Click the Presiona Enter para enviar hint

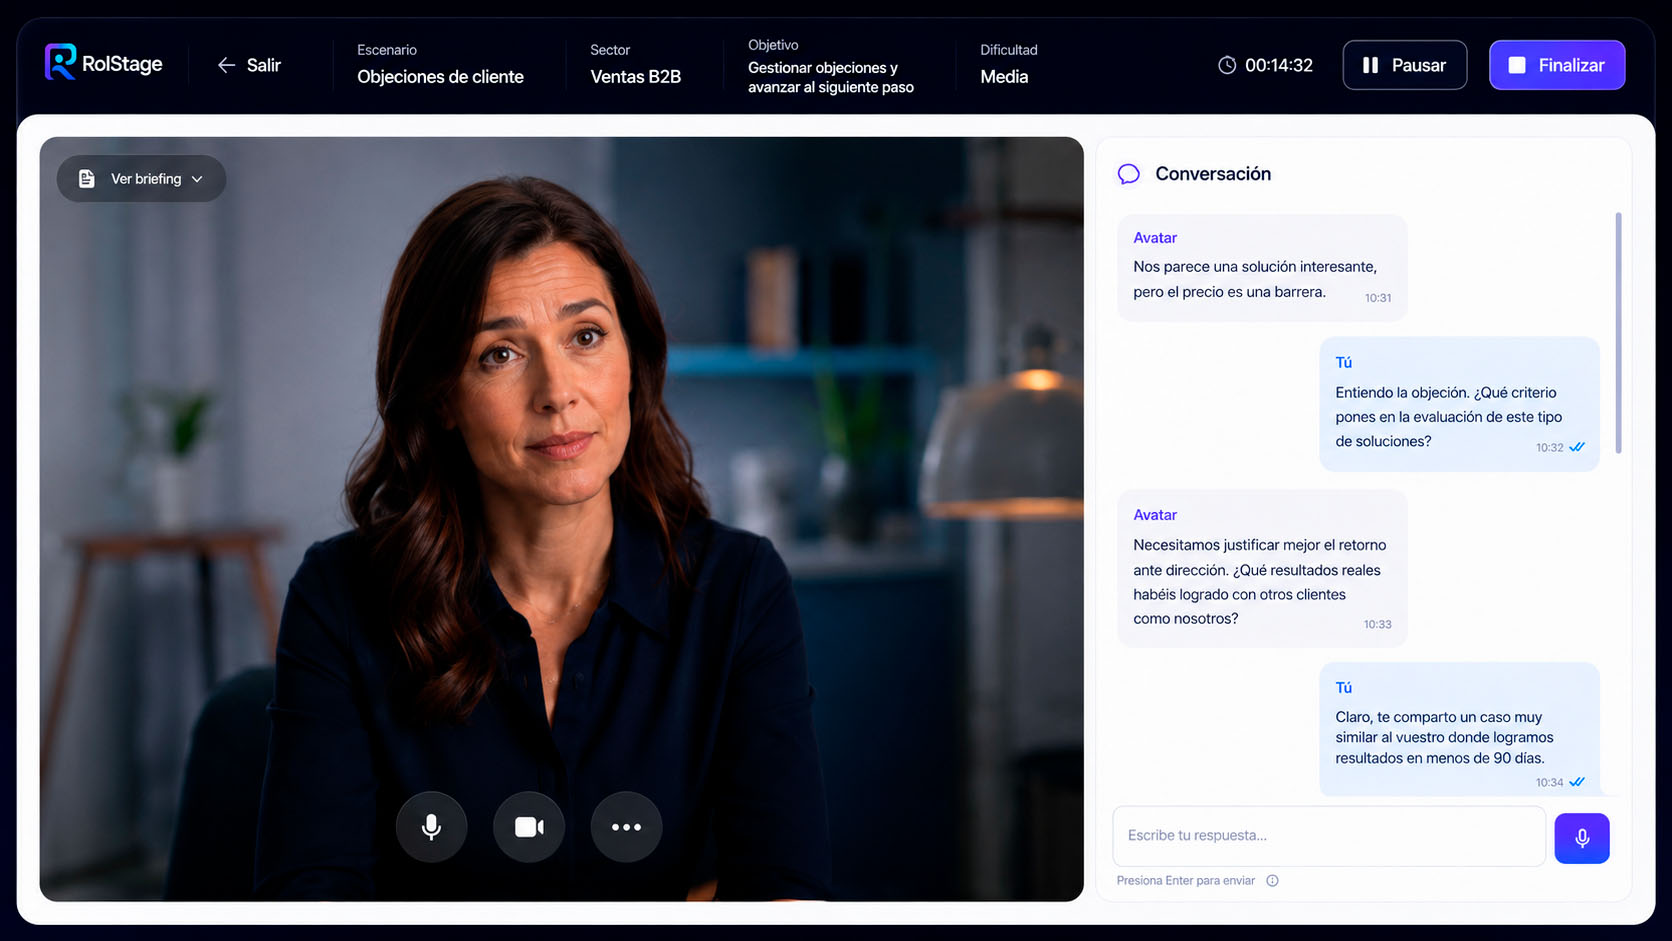click(1186, 881)
